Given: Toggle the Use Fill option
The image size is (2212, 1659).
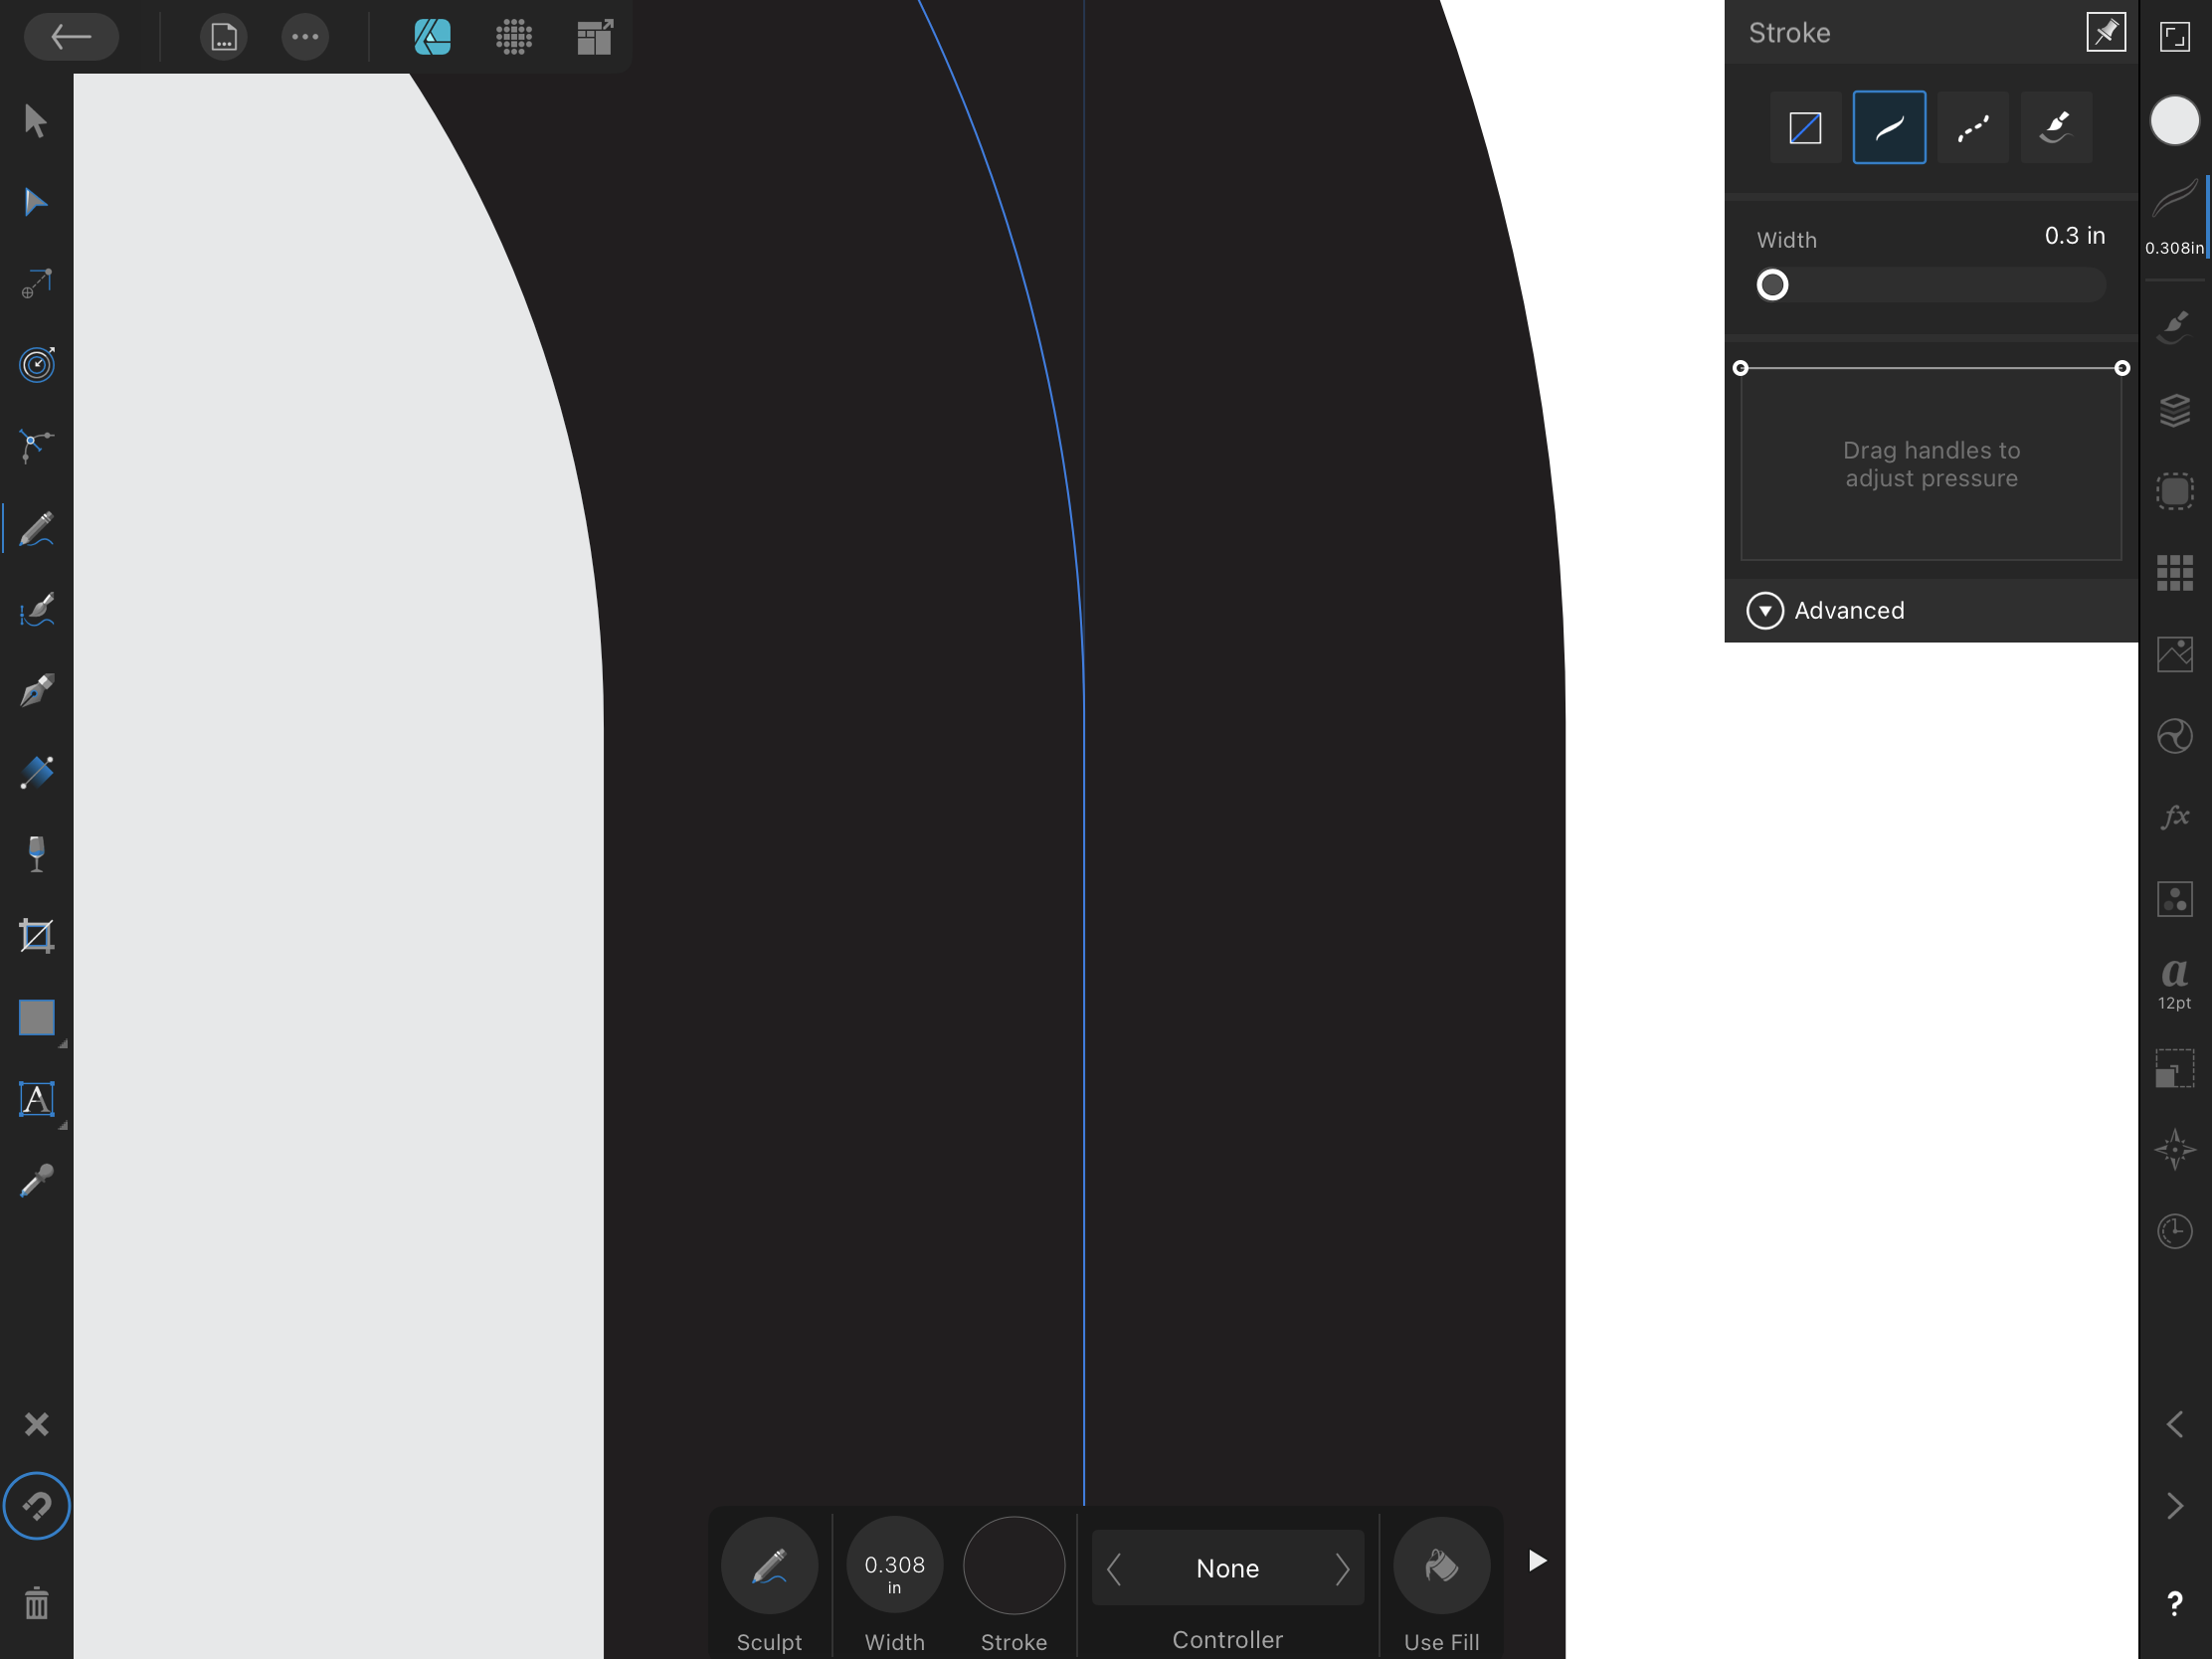Looking at the screenshot, I should coord(1441,1566).
